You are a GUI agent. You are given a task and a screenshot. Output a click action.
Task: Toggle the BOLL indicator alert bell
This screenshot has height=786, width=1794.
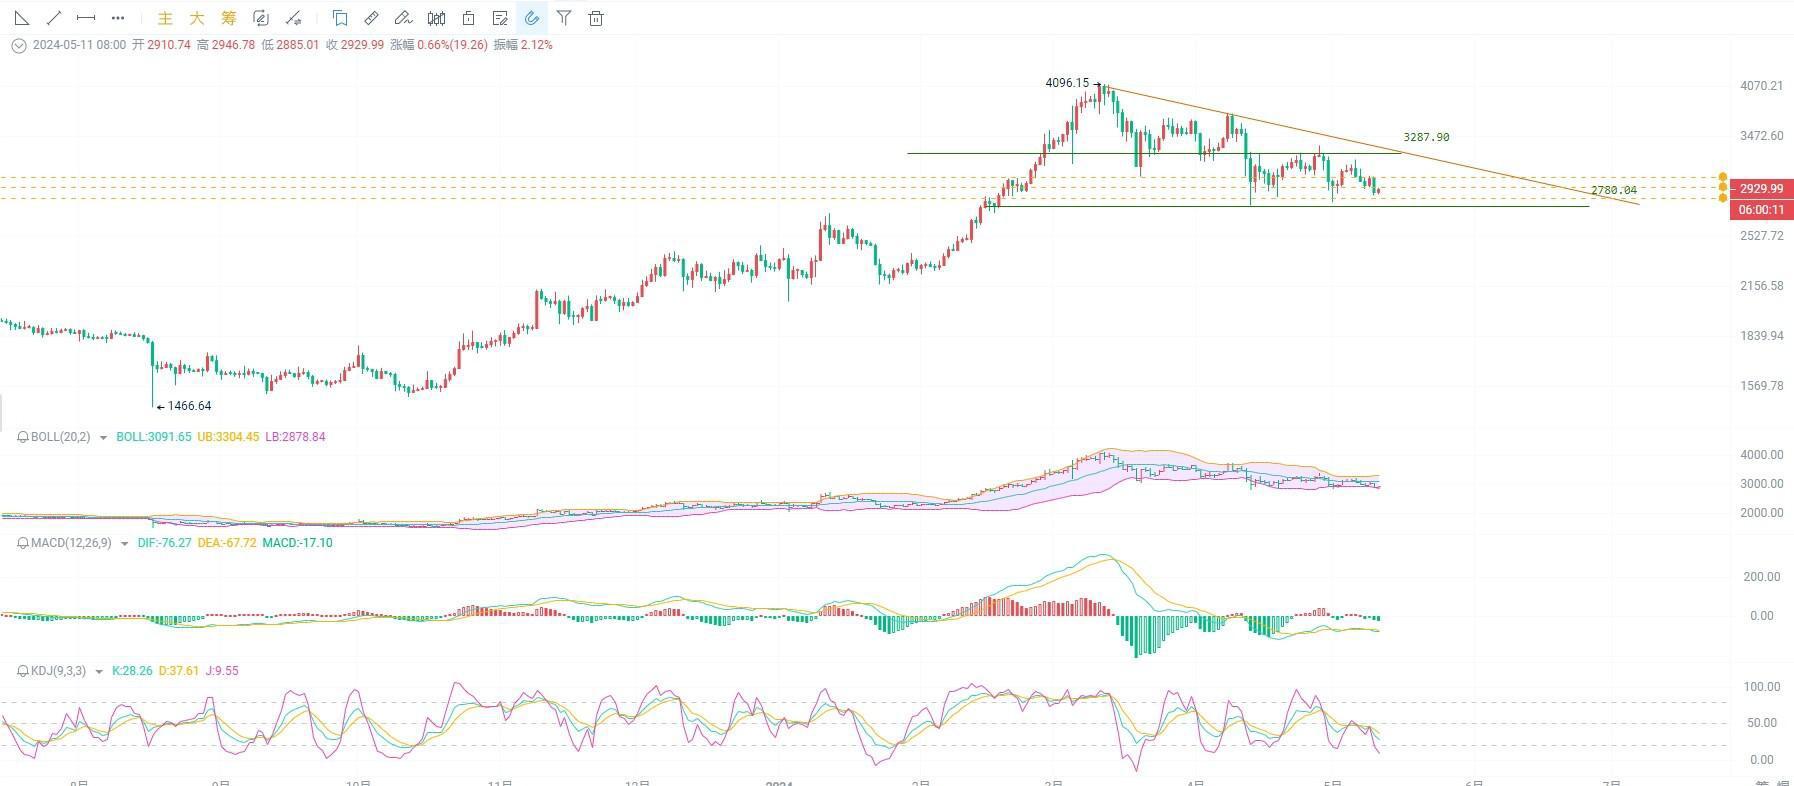coord(22,437)
